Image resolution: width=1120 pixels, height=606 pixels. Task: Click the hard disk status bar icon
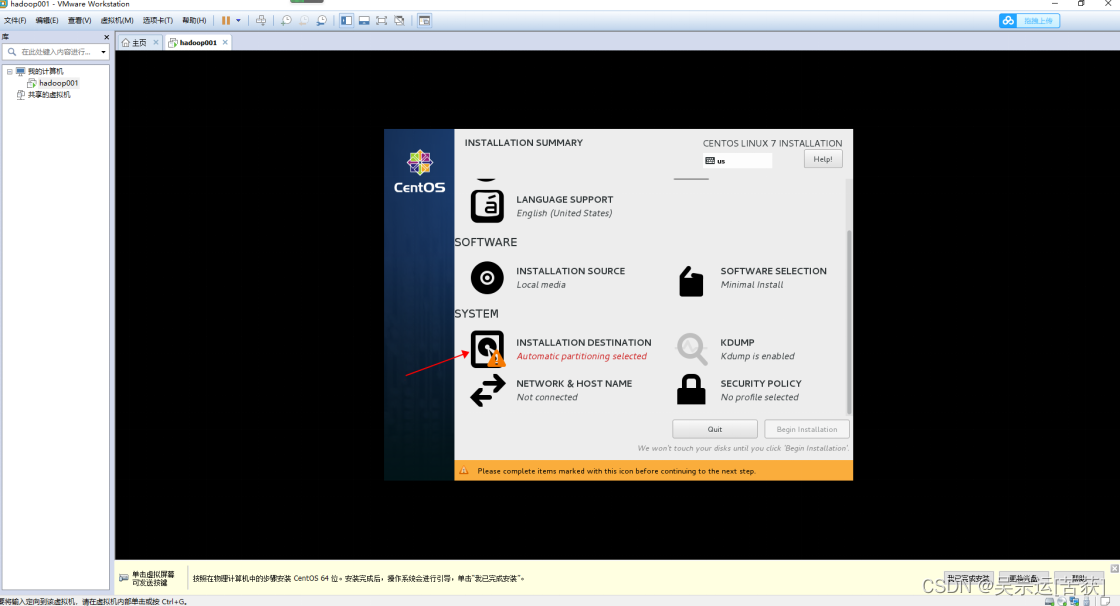pyautogui.click(x=1049, y=602)
